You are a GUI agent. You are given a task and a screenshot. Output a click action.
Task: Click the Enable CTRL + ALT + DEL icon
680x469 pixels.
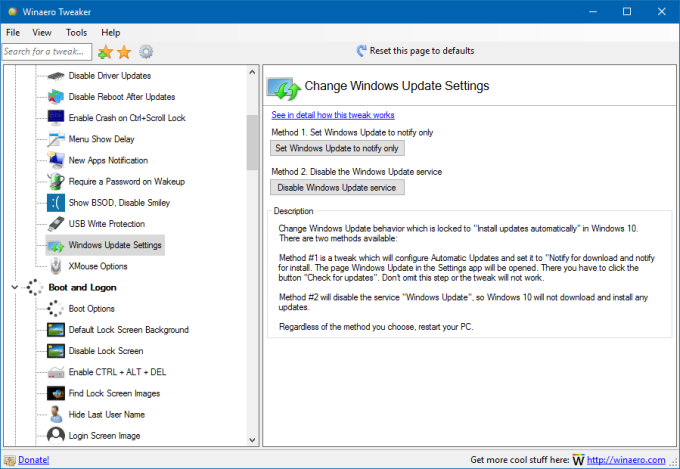pyautogui.click(x=56, y=372)
